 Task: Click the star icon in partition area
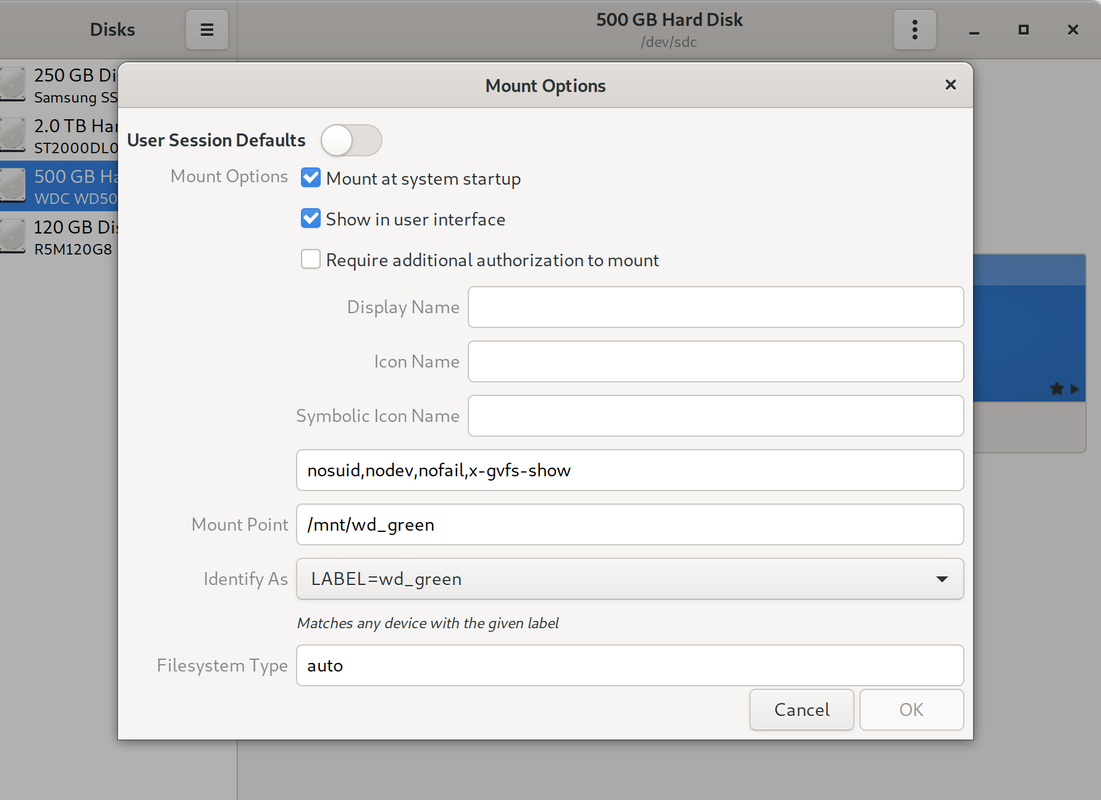pyautogui.click(x=1057, y=388)
